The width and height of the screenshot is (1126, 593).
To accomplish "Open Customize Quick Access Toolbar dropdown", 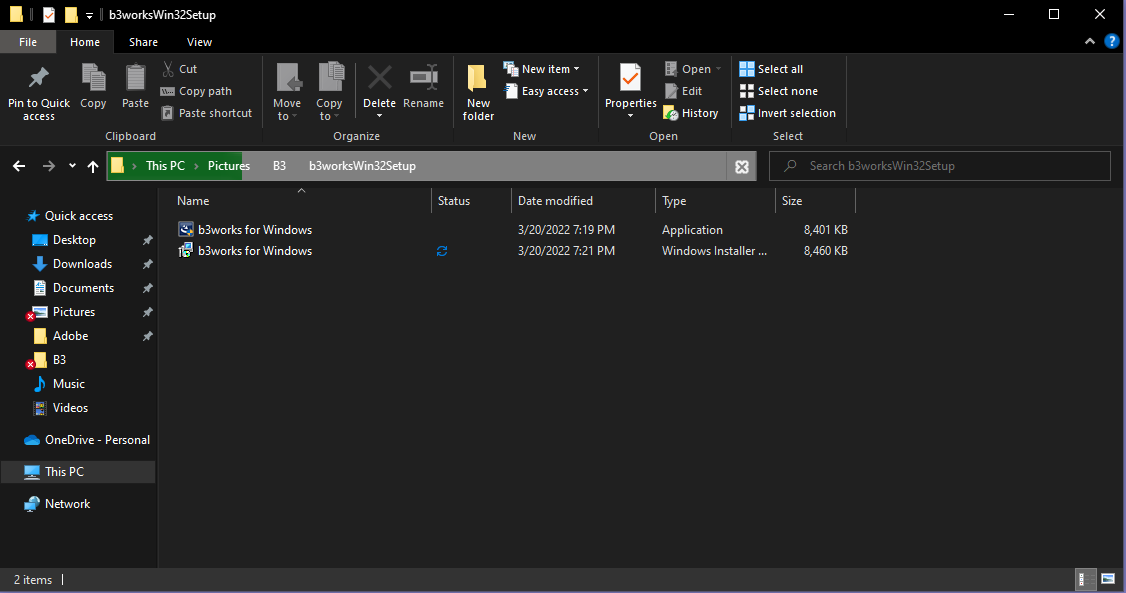I will point(89,15).
